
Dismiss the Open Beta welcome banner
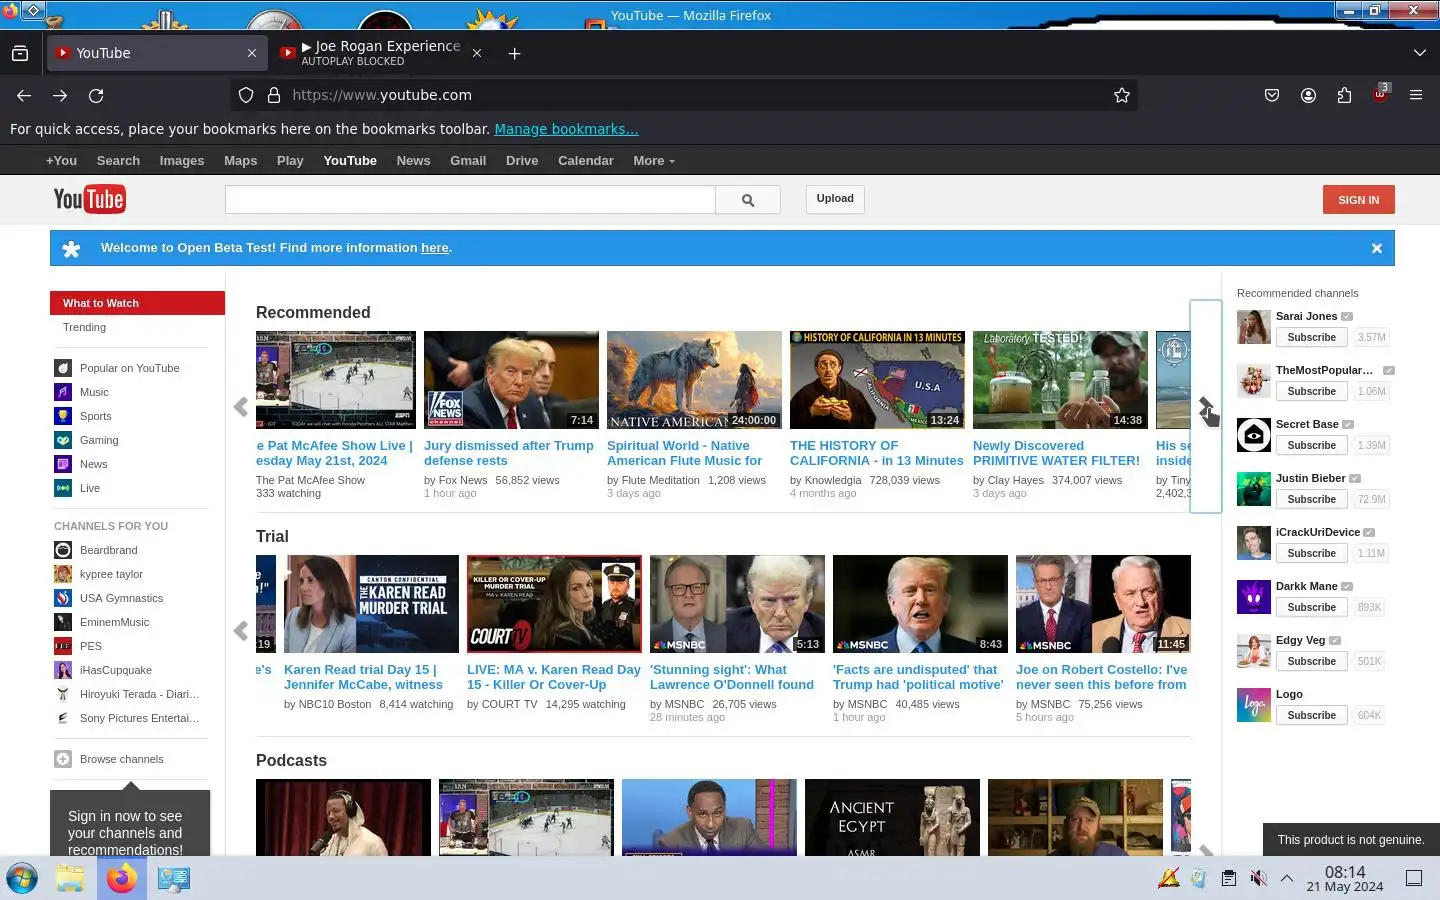(x=1377, y=248)
